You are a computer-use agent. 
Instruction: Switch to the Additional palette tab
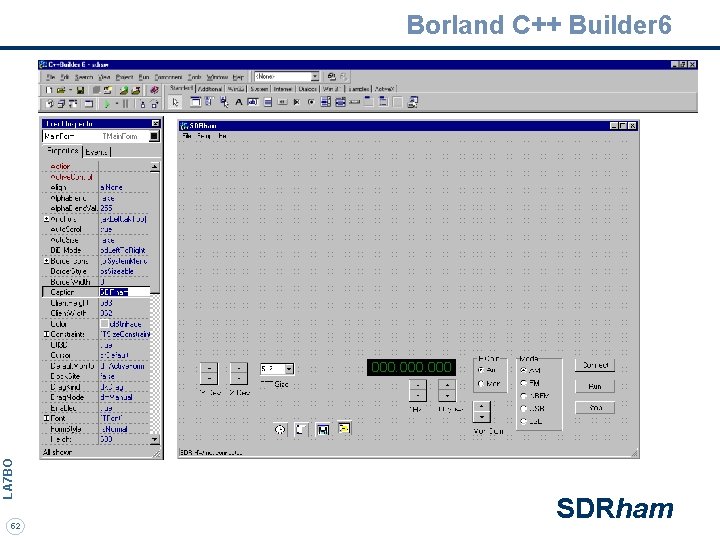coord(210,89)
